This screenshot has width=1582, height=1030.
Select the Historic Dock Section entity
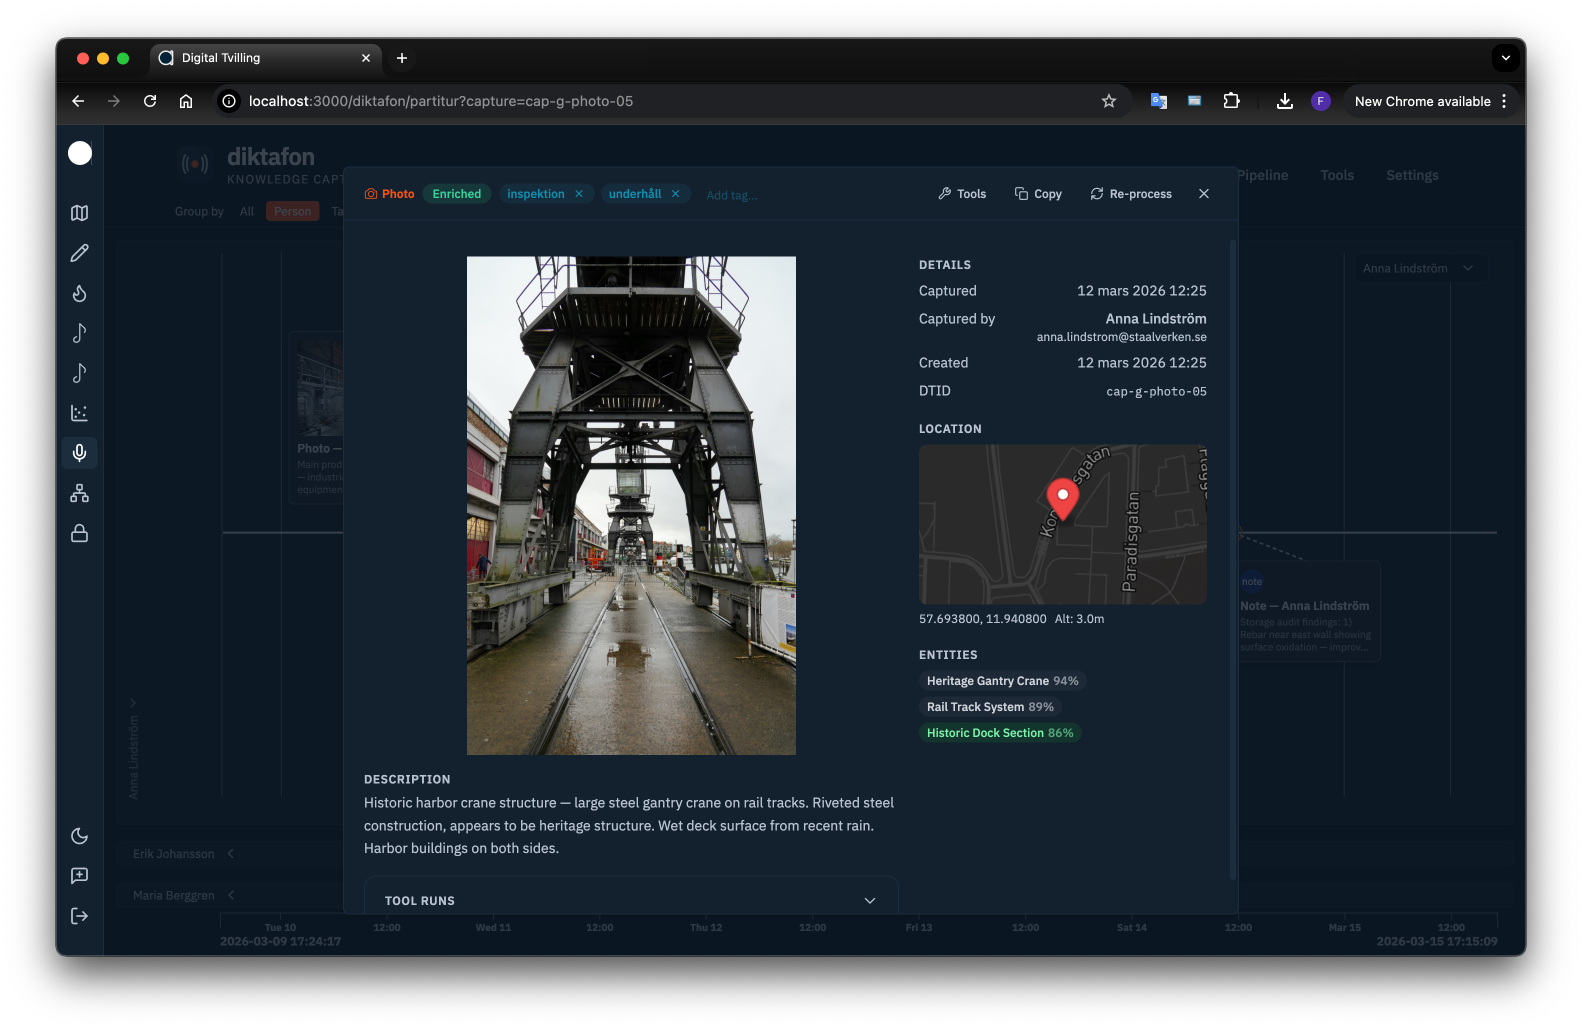1000,733
